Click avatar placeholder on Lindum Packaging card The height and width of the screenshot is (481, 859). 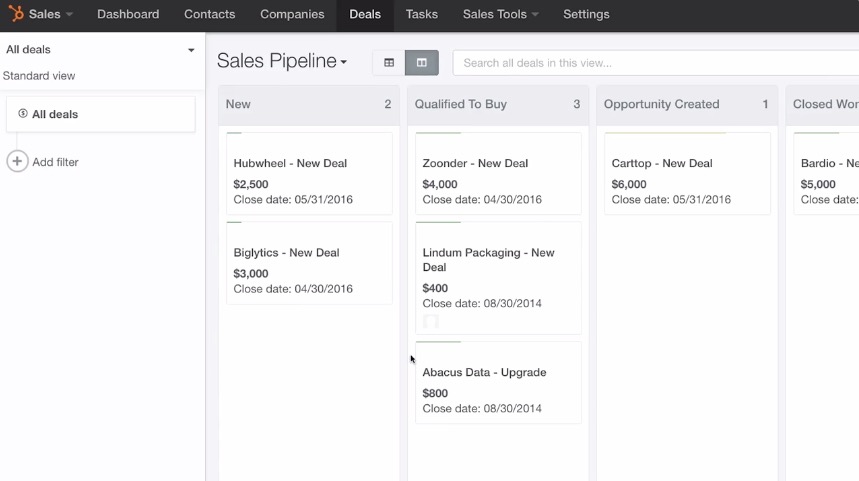pyautogui.click(x=431, y=321)
